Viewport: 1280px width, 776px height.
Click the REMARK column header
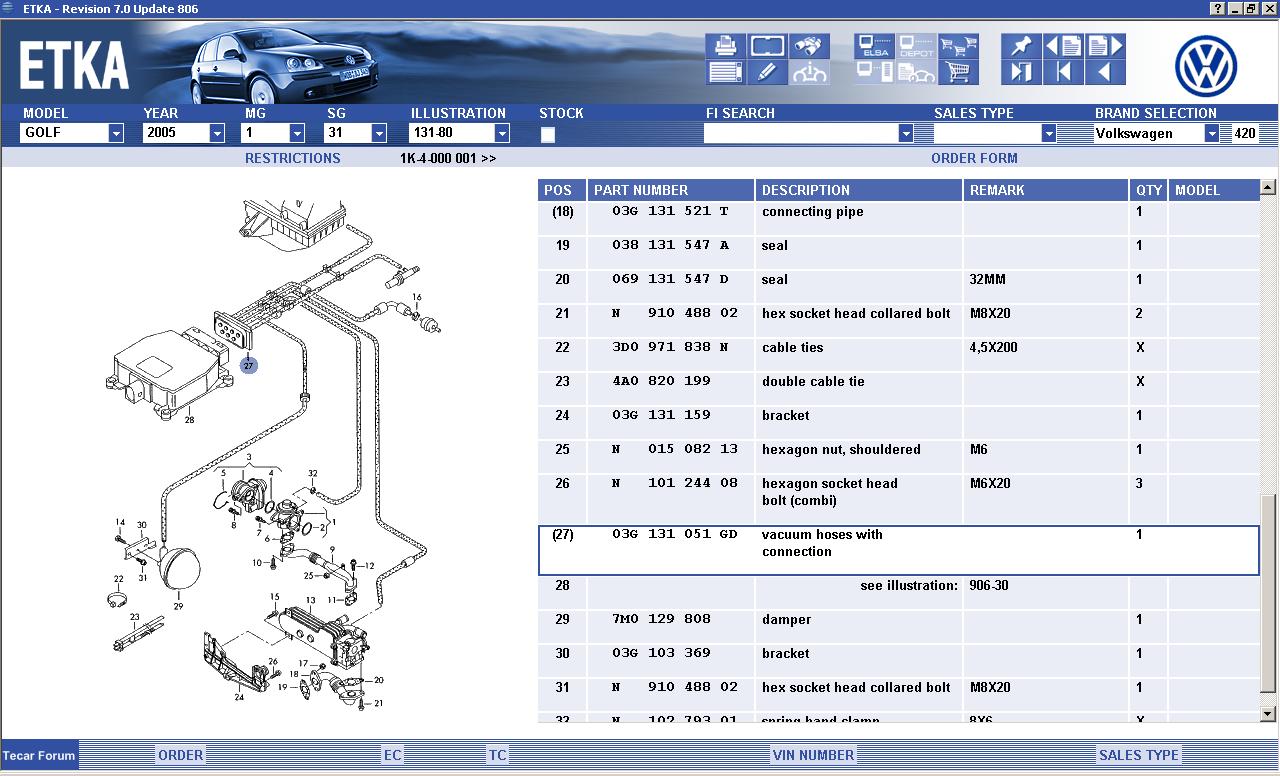[x=1045, y=190]
